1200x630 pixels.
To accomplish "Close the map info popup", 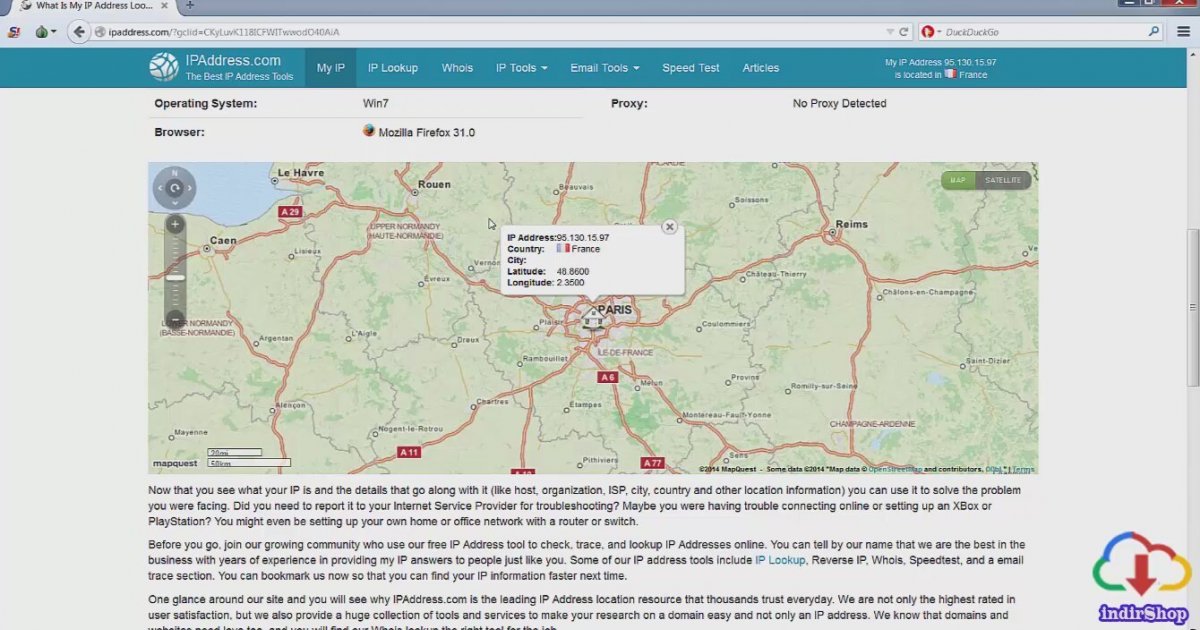I will (670, 227).
